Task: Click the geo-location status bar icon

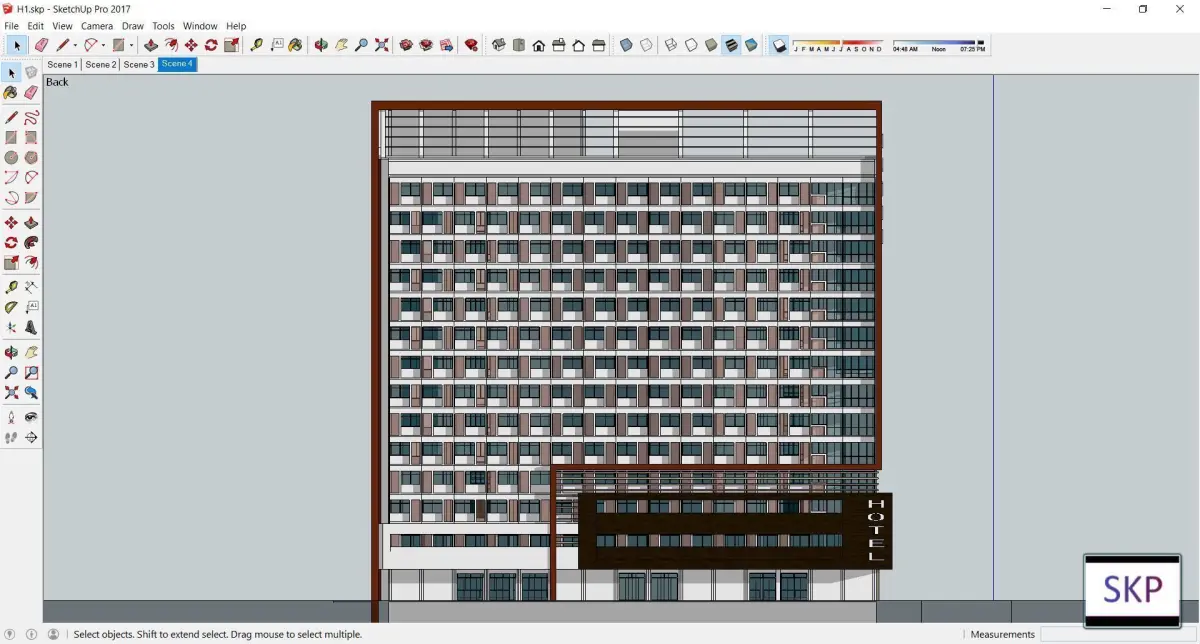Action: click(11, 634)
